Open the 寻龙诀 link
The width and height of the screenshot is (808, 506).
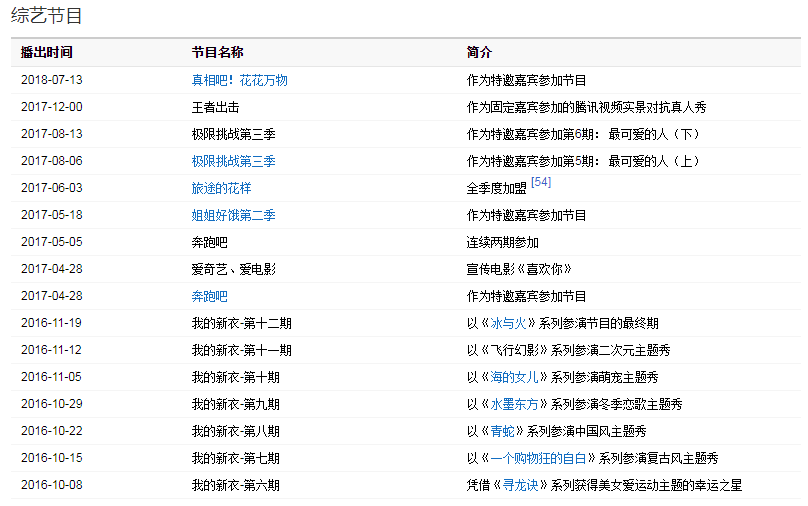[515, 485]
